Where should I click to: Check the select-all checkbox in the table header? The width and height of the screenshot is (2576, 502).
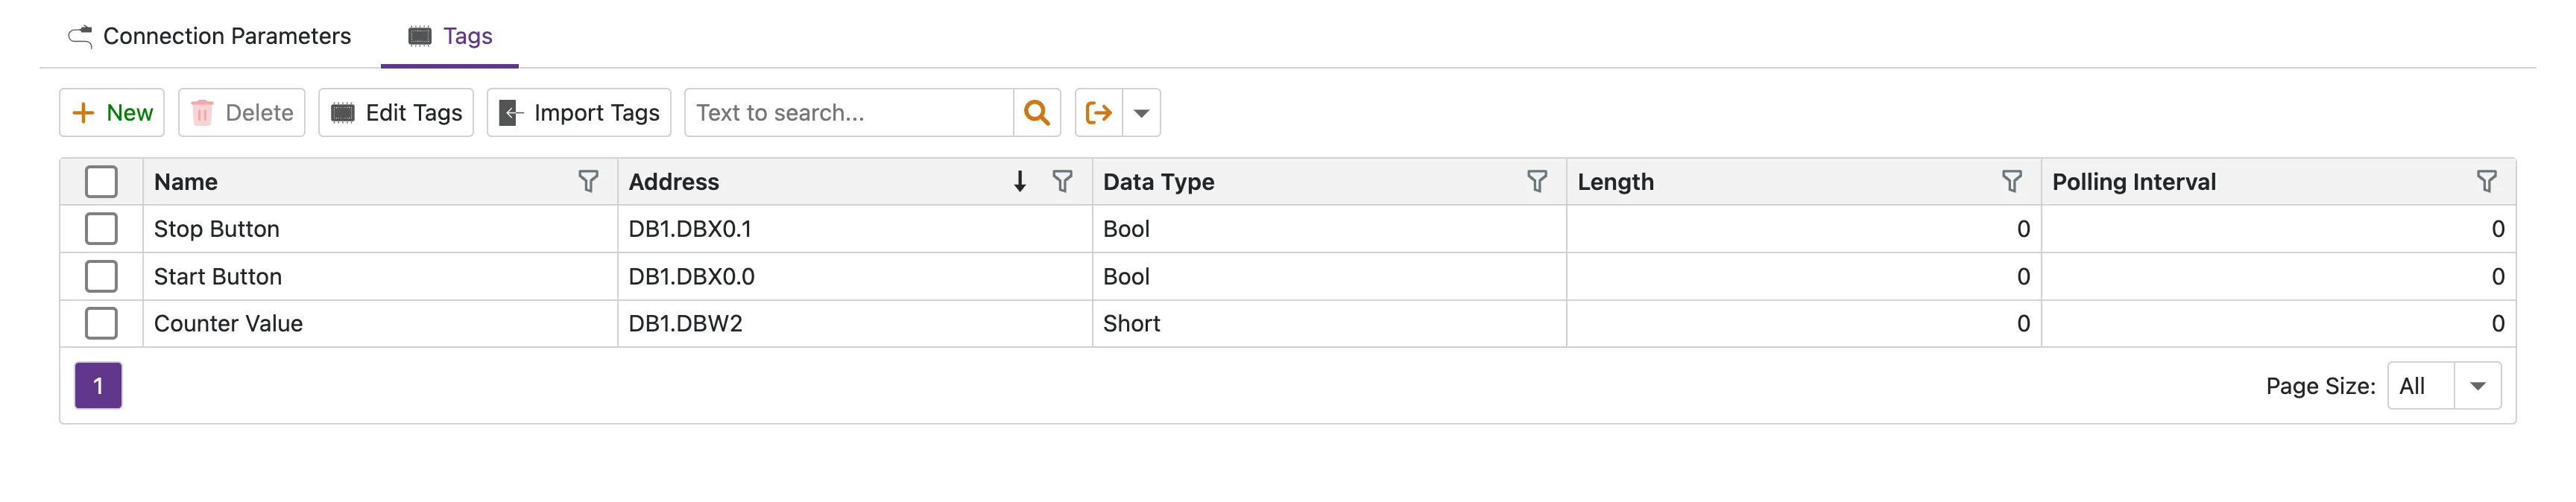101,181
